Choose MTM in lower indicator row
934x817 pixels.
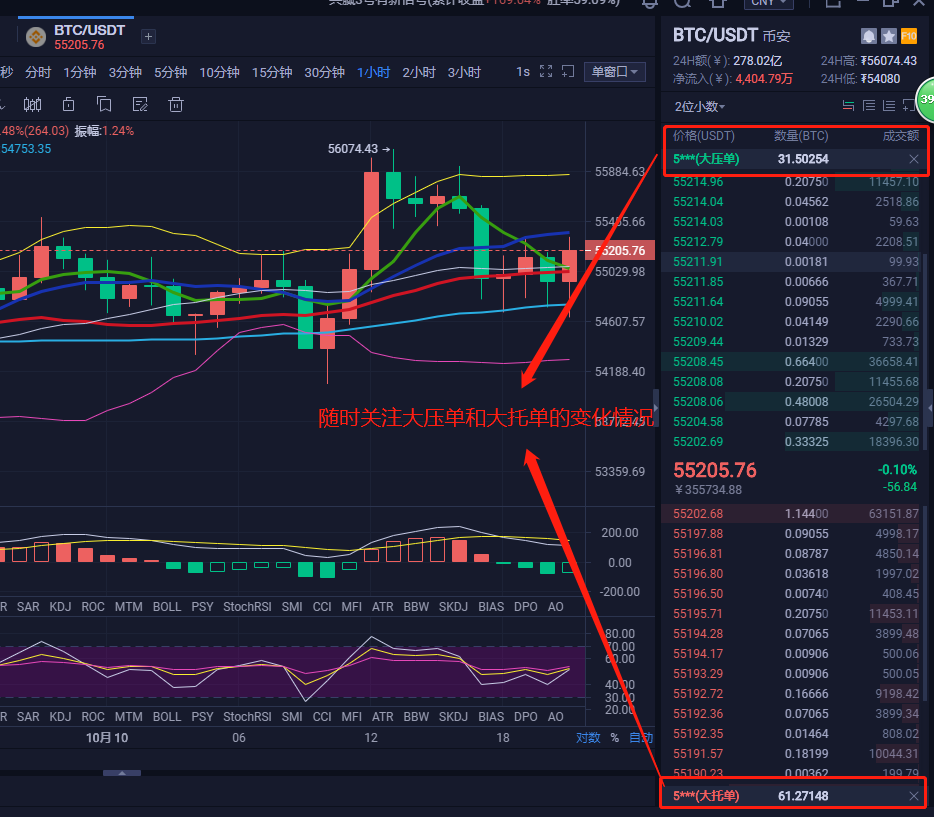point(129,717)
